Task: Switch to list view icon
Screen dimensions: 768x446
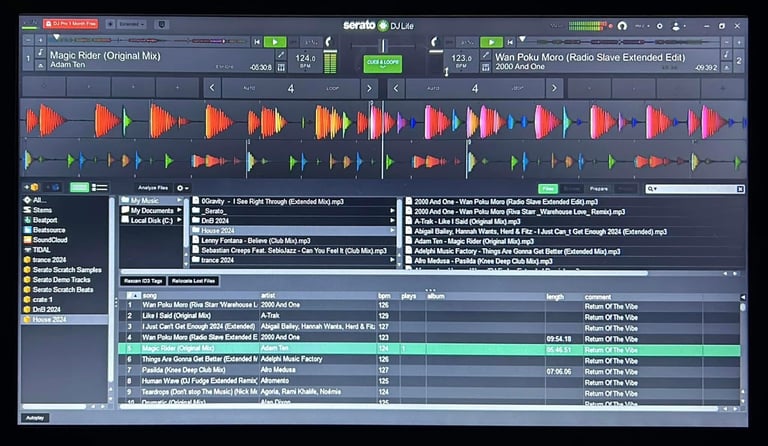Action: (99, 188)
